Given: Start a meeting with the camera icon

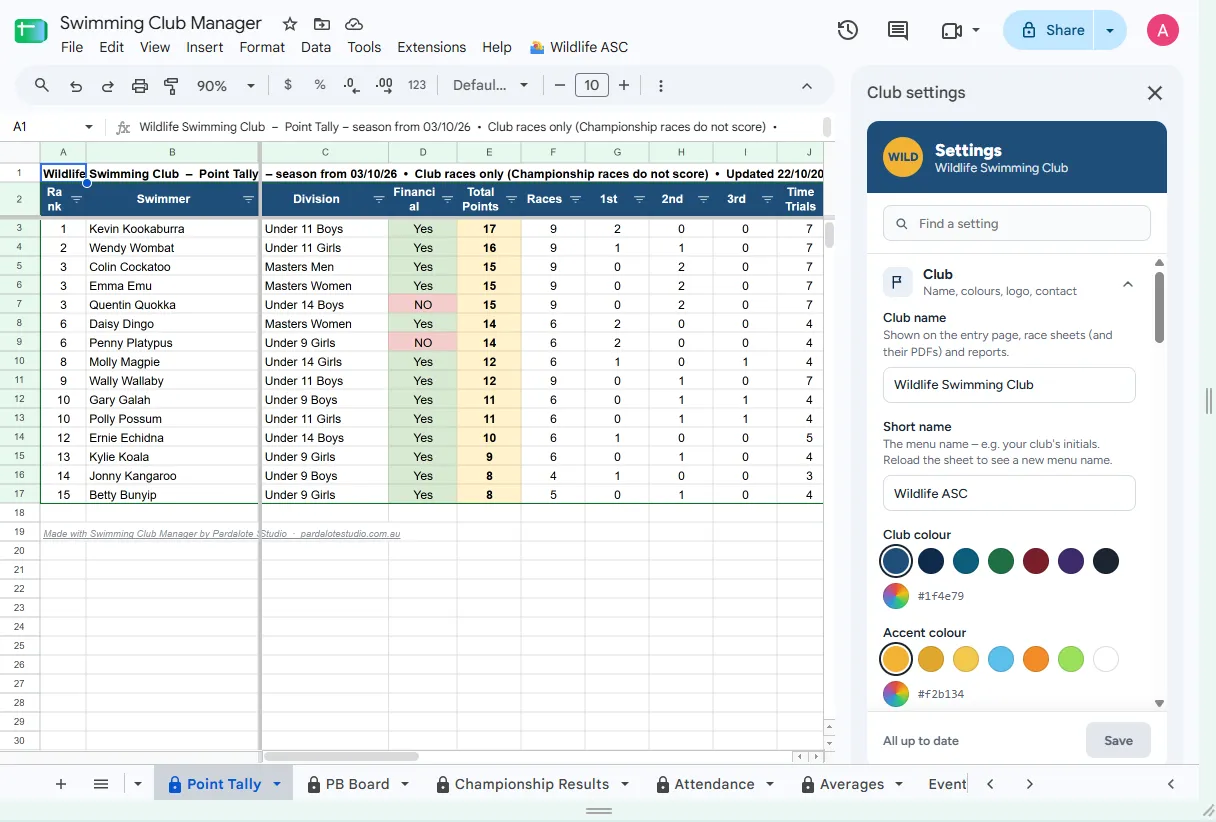Looking at the screenshot, I should point(952,31).
